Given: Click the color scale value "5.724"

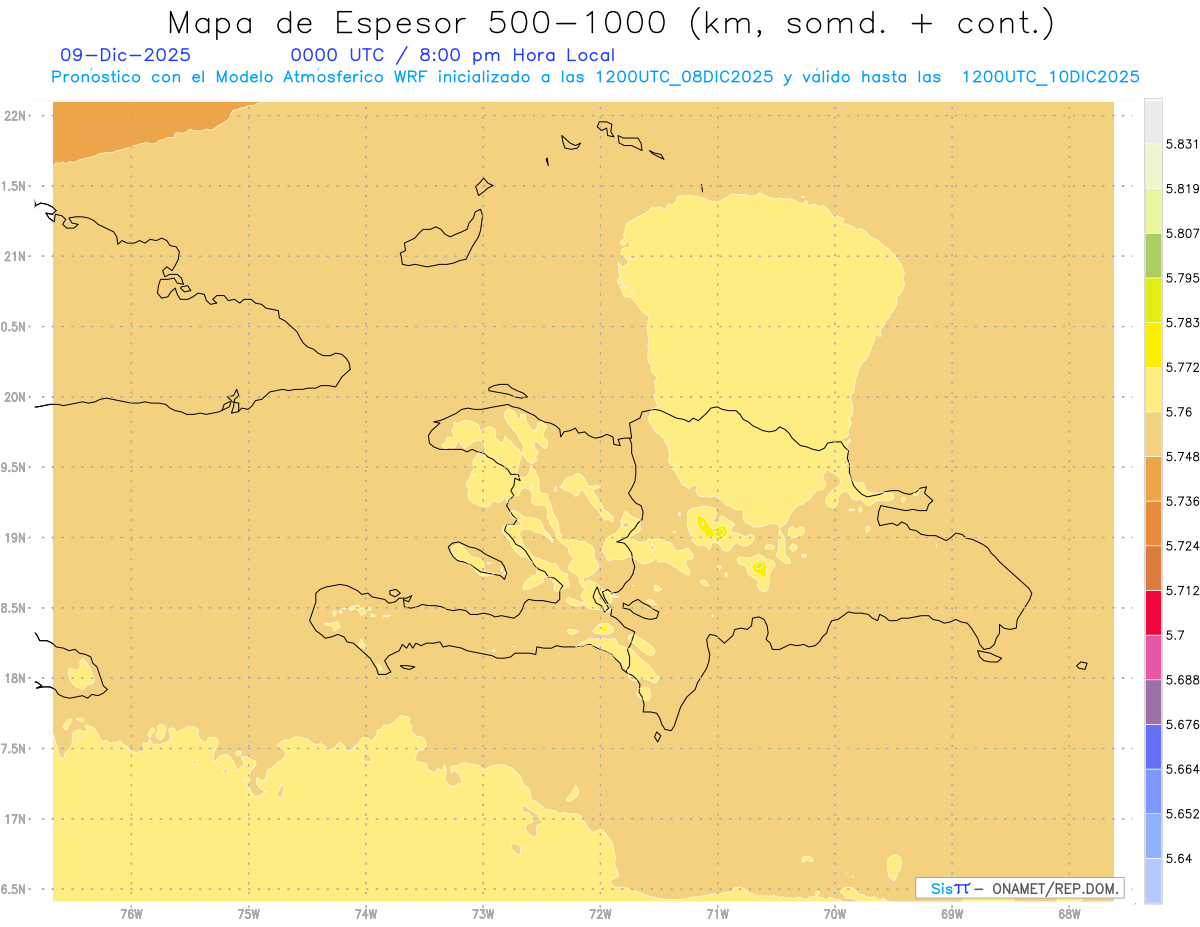Looking at the screenshot, I should [1182, 546].
